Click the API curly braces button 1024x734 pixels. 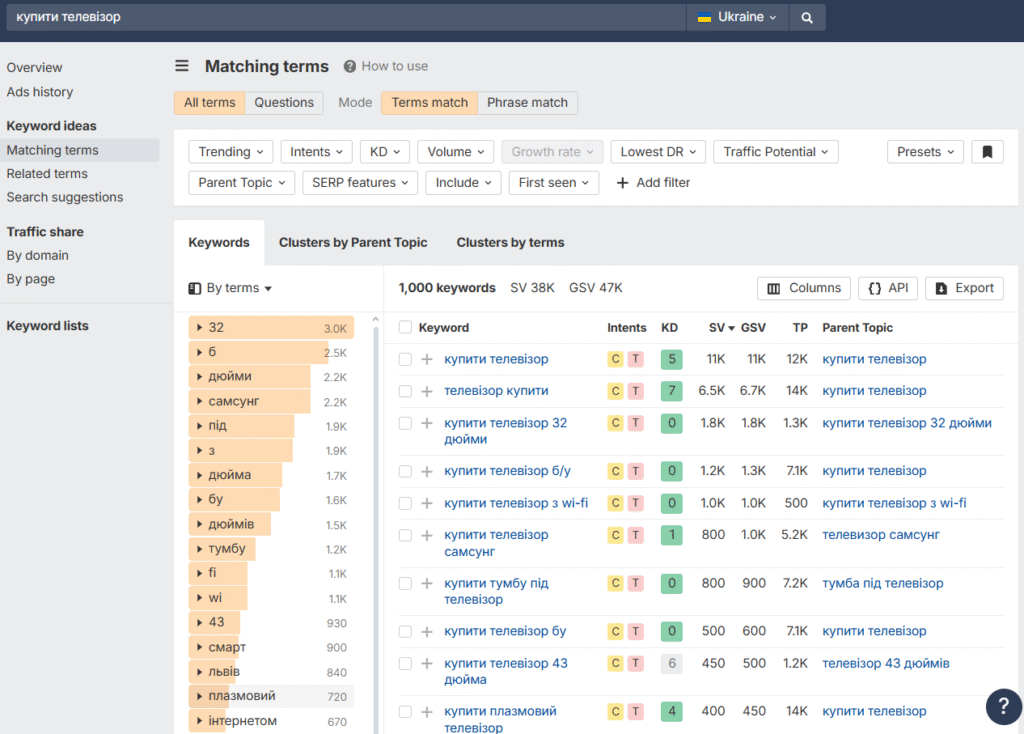888,288
